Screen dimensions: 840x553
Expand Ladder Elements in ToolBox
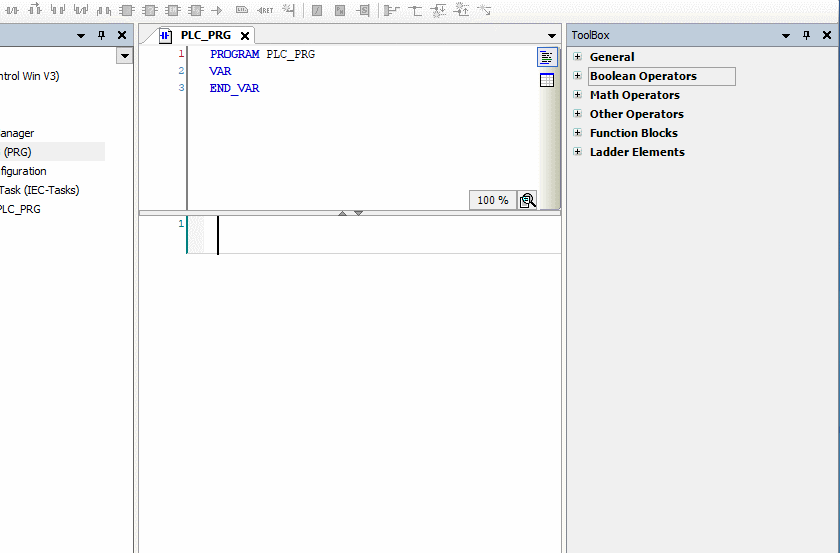click(x=577, y=152)
